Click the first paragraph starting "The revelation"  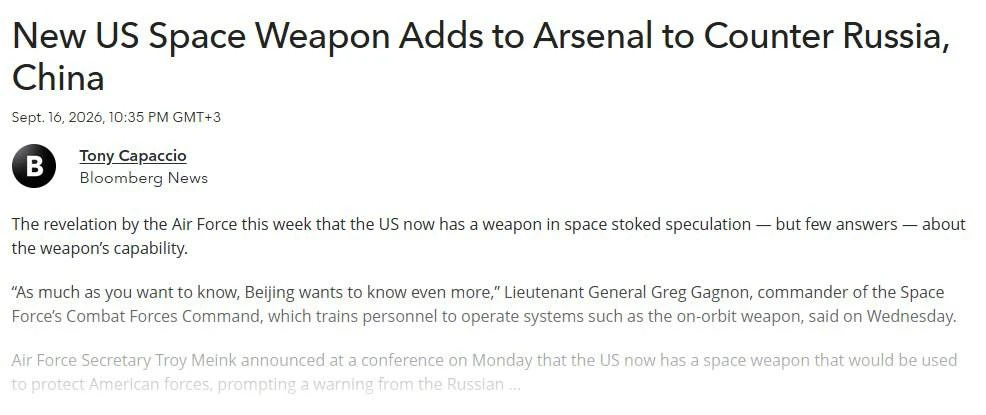point(489,236)
